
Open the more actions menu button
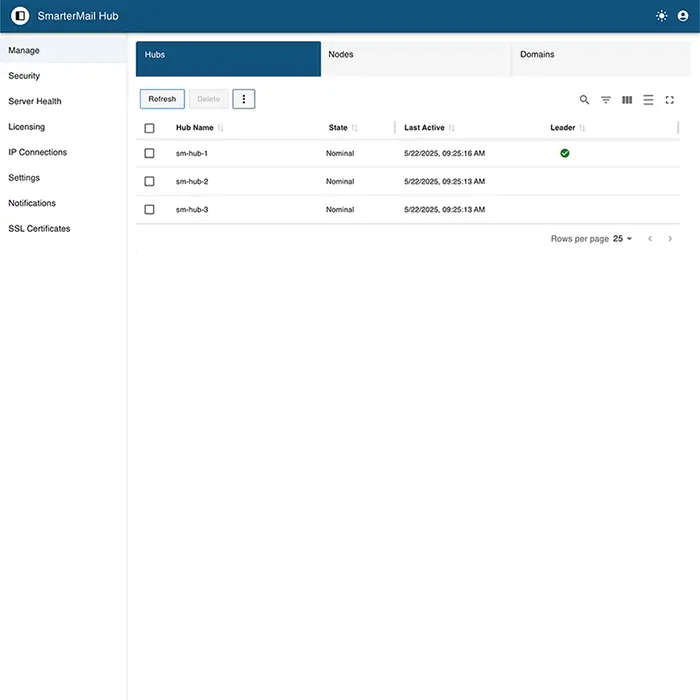click(x=244, y=99)
